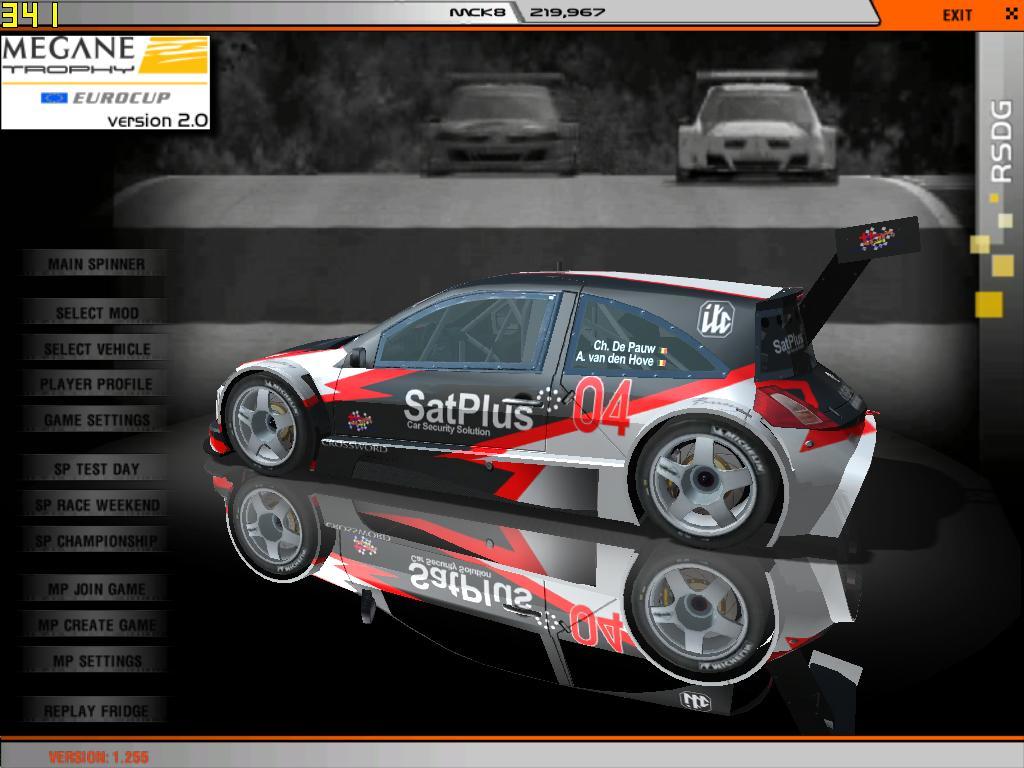The height and width of the screenshot is (768, 1024).
Task: Click MP Join Game
Action: coord(96,590)
